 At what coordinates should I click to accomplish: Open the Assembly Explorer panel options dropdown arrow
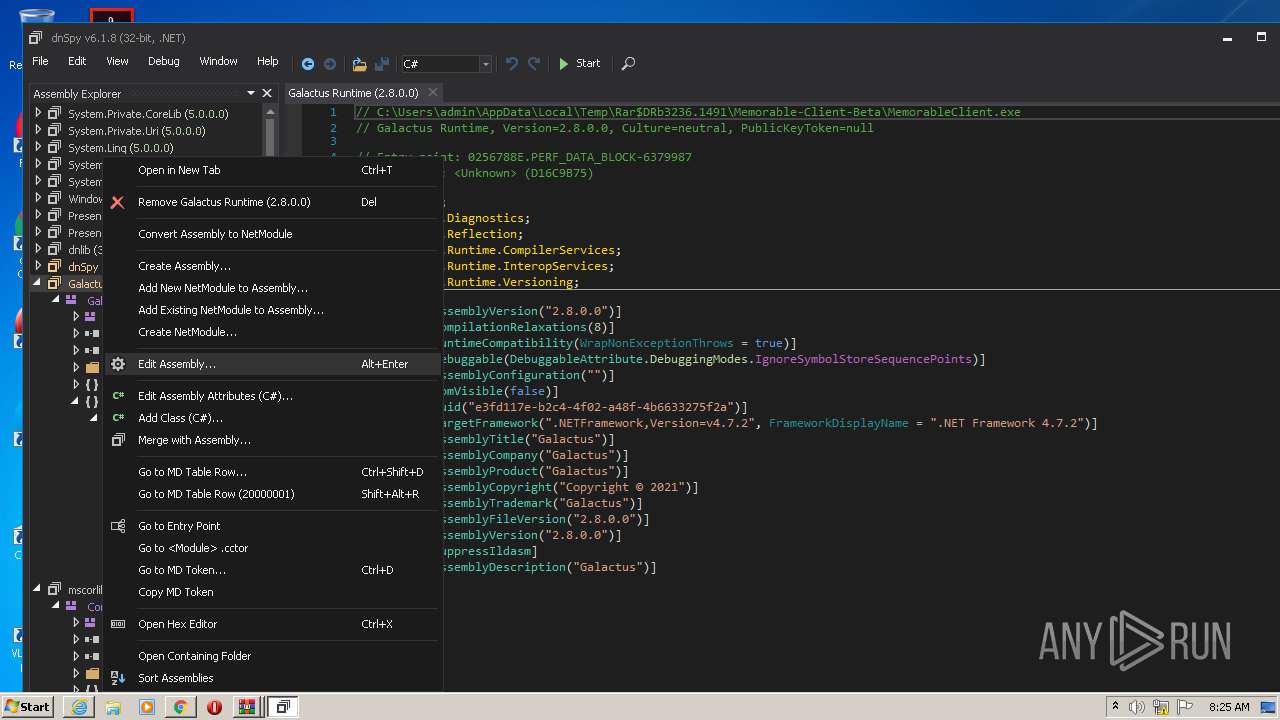click(x=251, y=93)
